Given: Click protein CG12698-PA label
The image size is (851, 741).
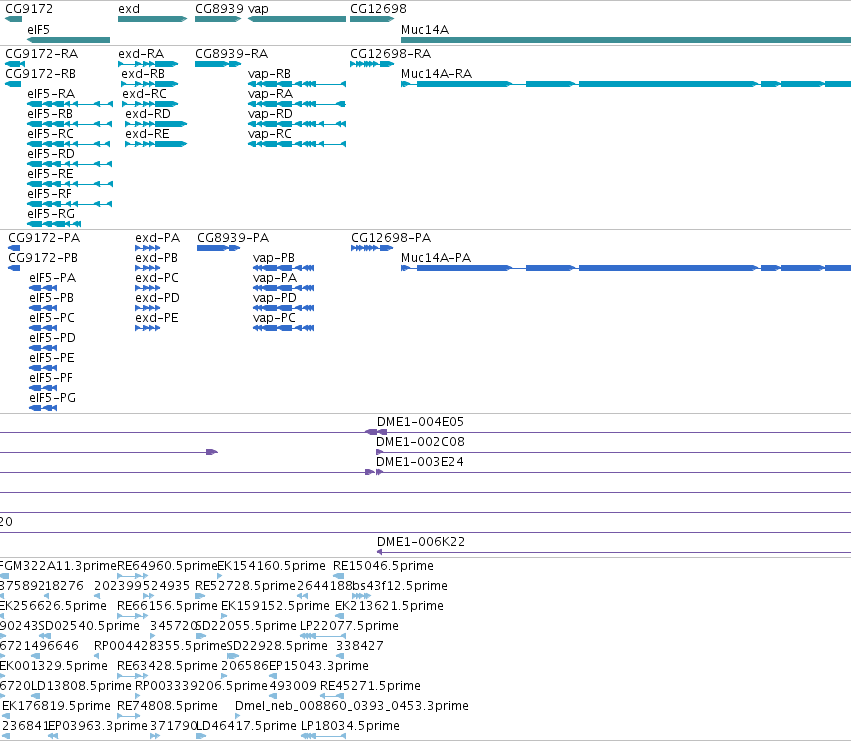Looking at the screenshot, I should click(x=391, y=238).
